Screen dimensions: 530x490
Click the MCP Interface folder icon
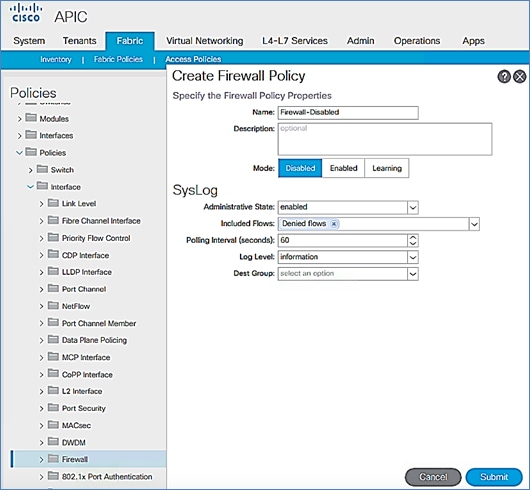point(53,357)
